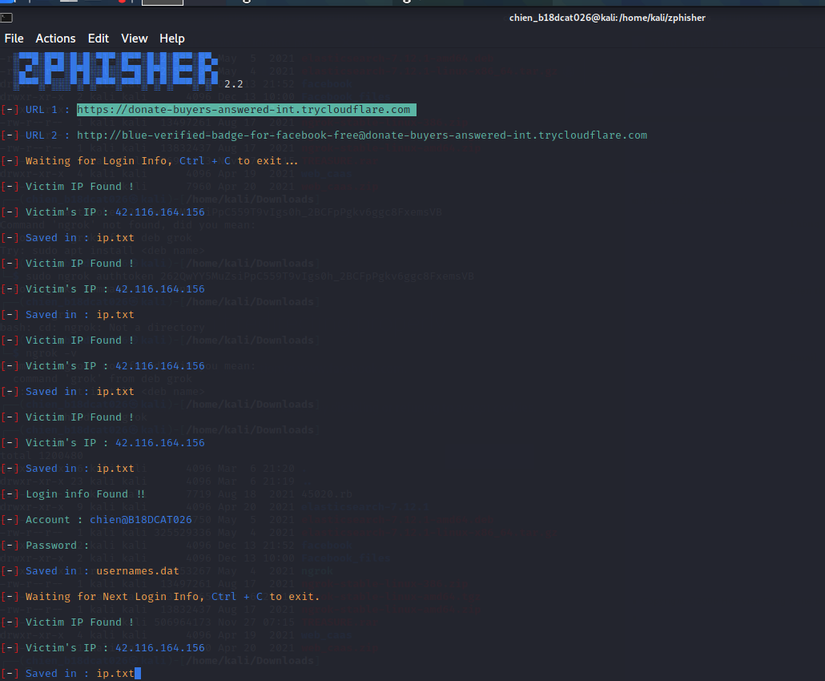Open the Edit menu

98,38
